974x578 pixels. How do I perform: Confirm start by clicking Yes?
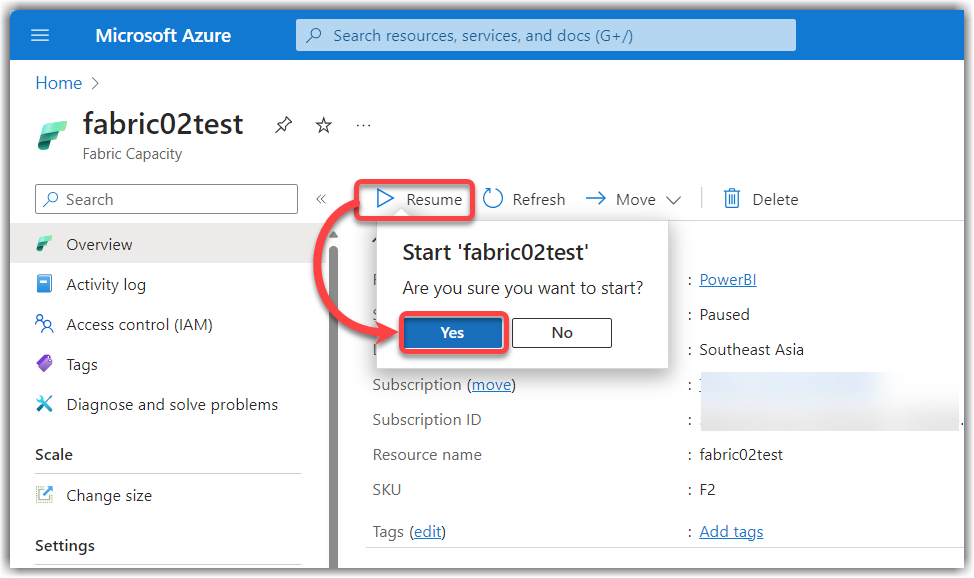click(452, 333)
